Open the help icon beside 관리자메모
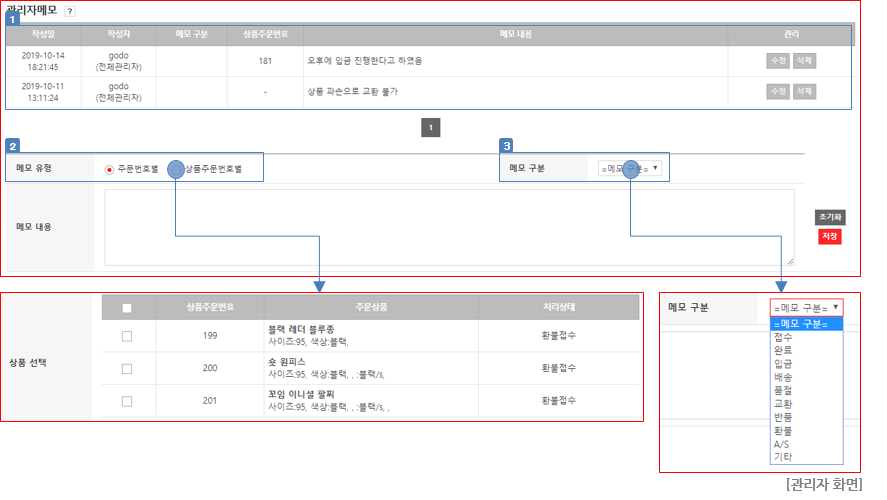 70,11
